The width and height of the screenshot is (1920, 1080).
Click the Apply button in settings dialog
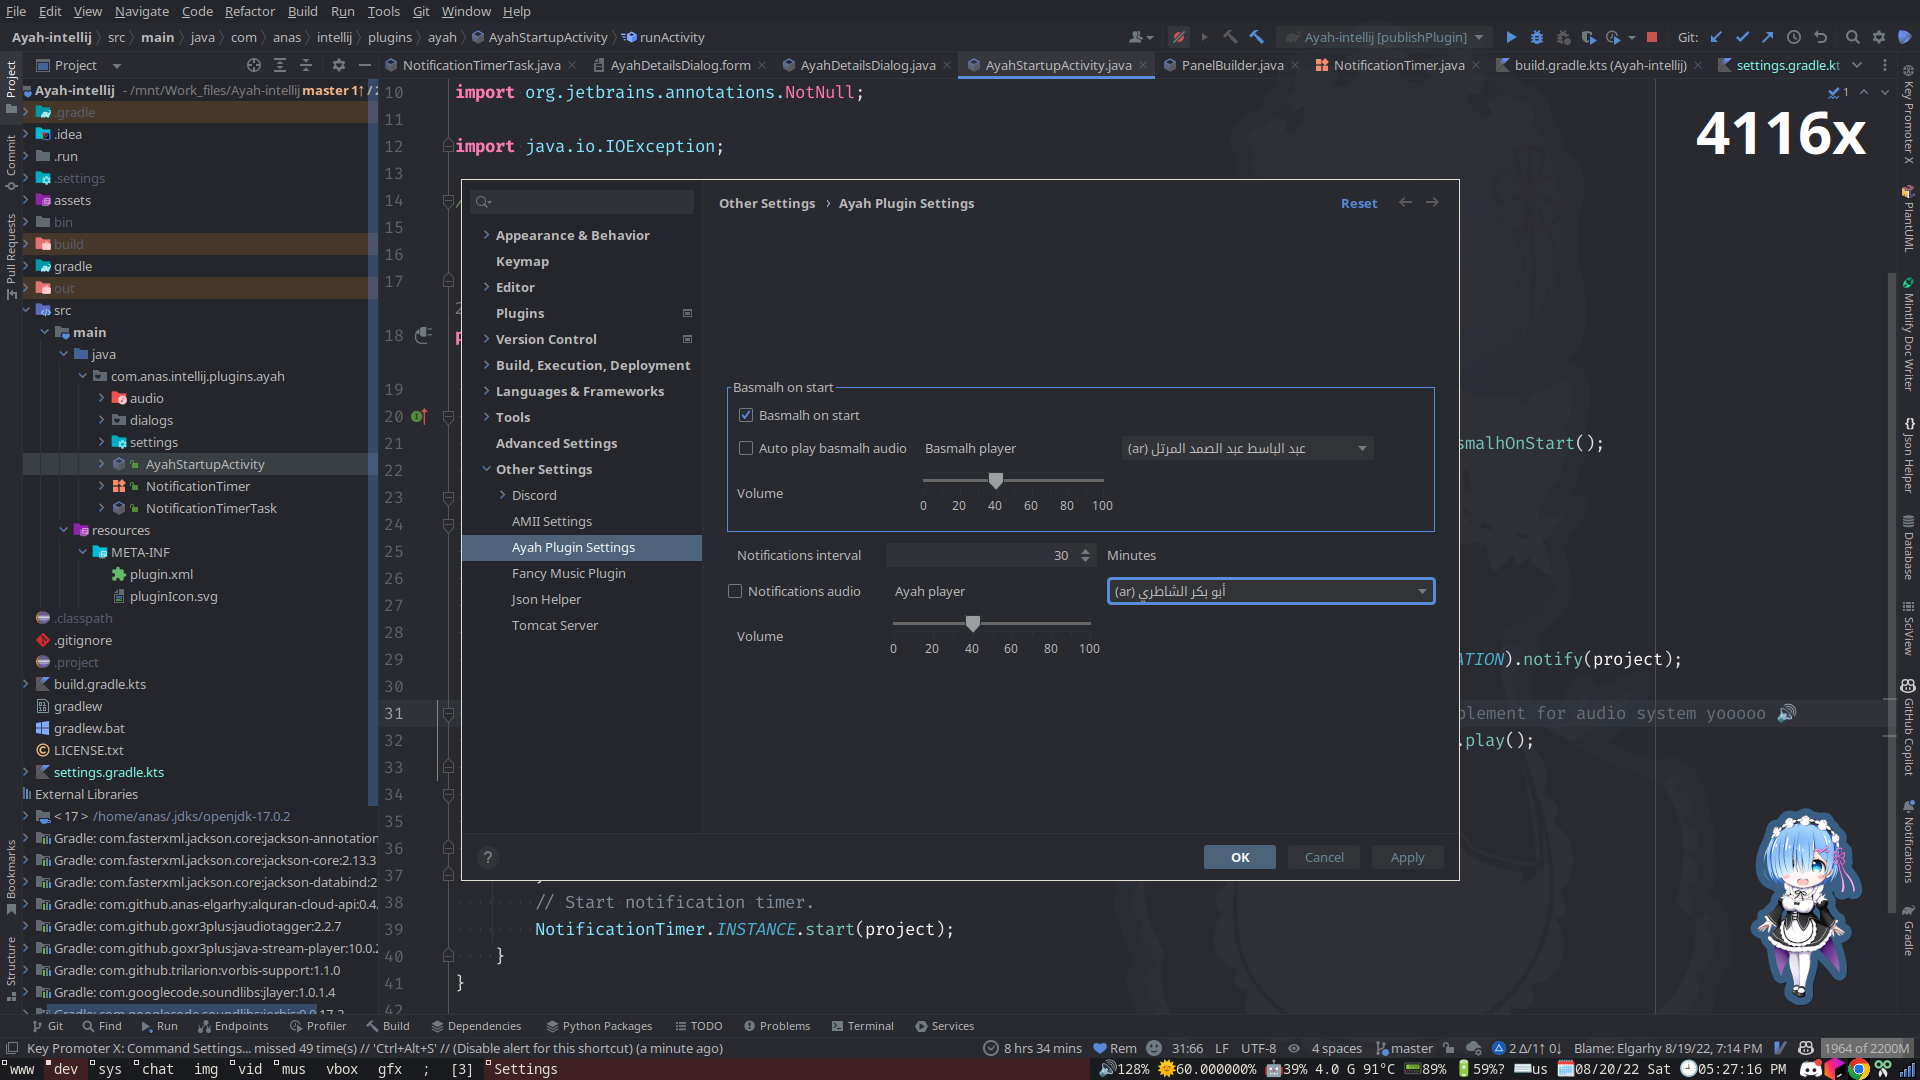coord(1406,857)
